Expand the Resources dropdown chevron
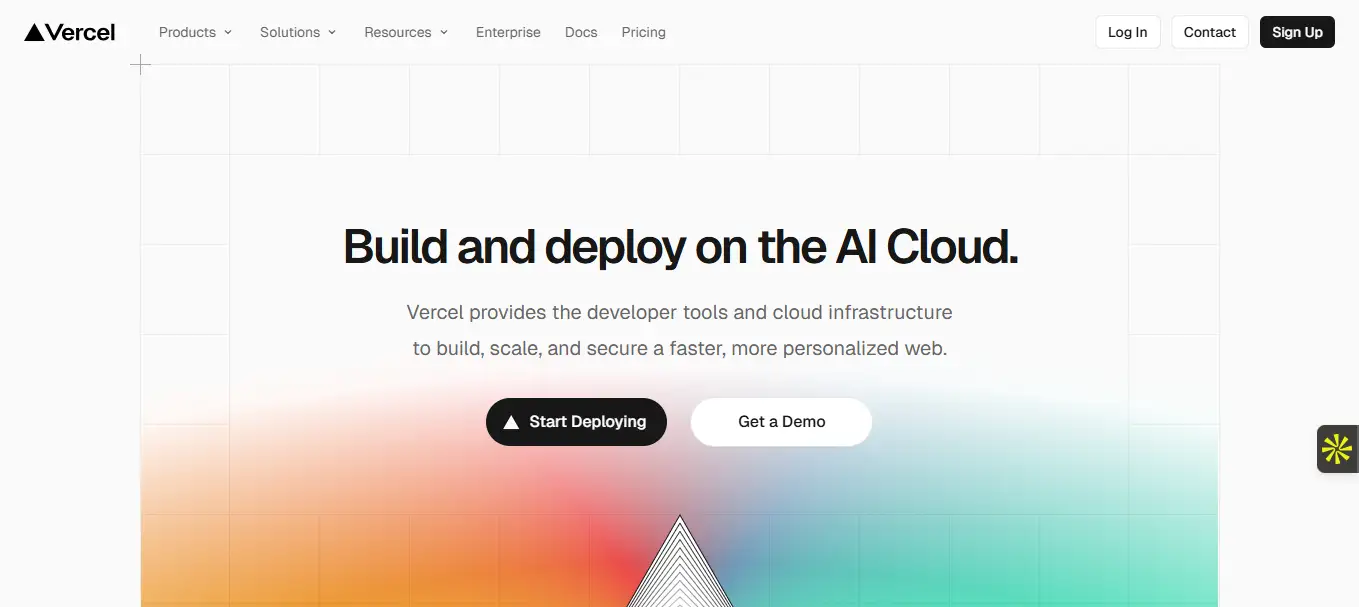This screenshot has height=607, width=1359. (444, 32)
